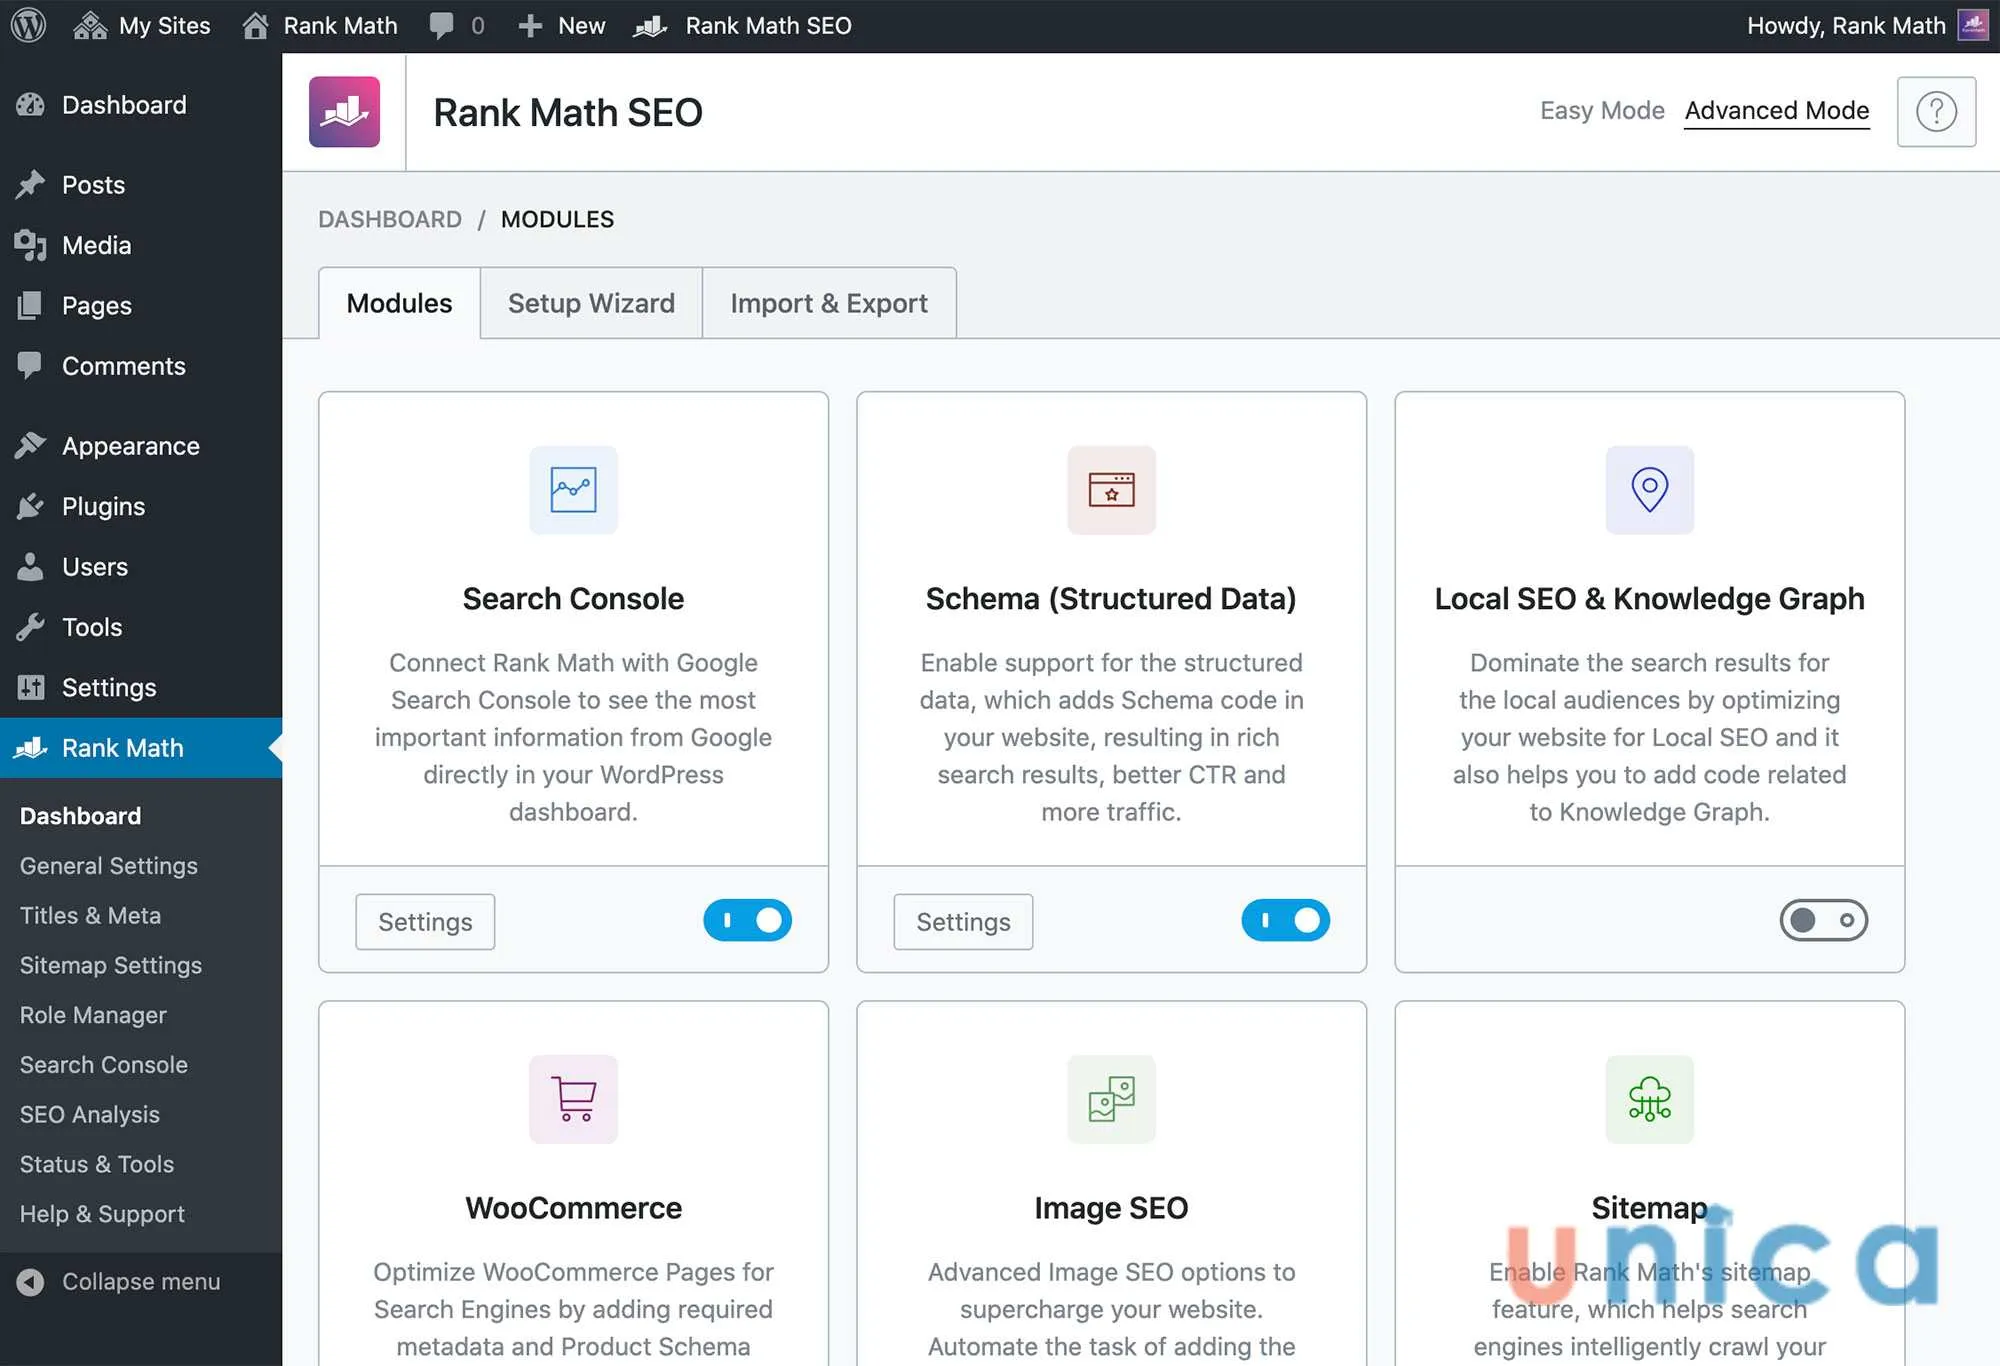This screenshot has height=1366, width=2000.
Task: Open the Import & Export tab
Action: [x=829, y=303]
